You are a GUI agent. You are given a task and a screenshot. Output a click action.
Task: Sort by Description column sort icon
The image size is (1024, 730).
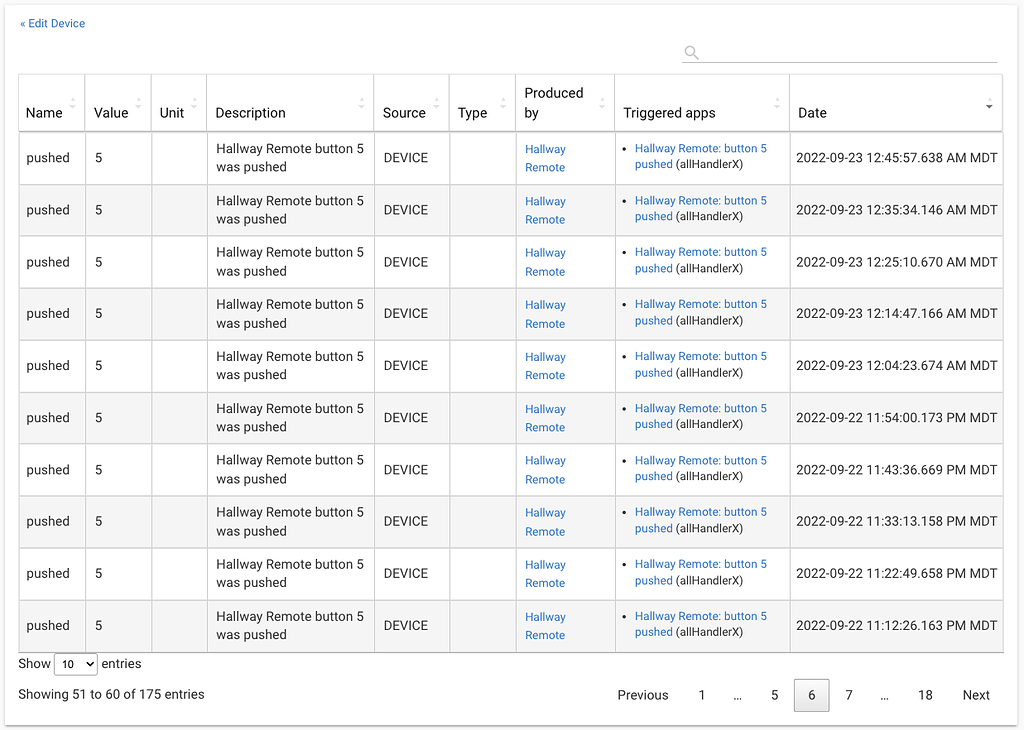pyautogui.click(x=361, y=103)
